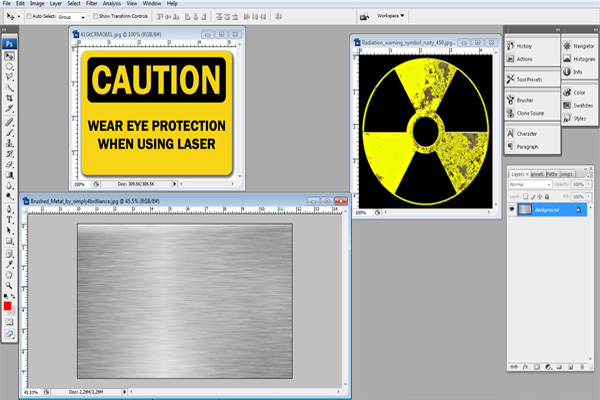The height and width of the screenshot is (400, 600).
Task: Open the Normal blend mode dropdown
Action: pos(530,184)
